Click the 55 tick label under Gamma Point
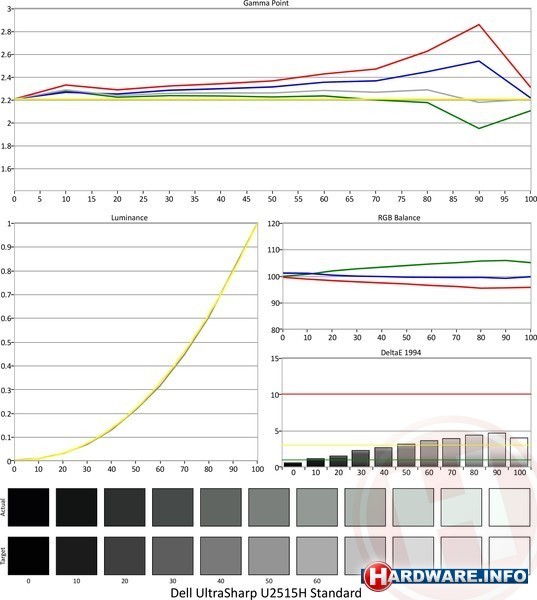 point(298,199)
